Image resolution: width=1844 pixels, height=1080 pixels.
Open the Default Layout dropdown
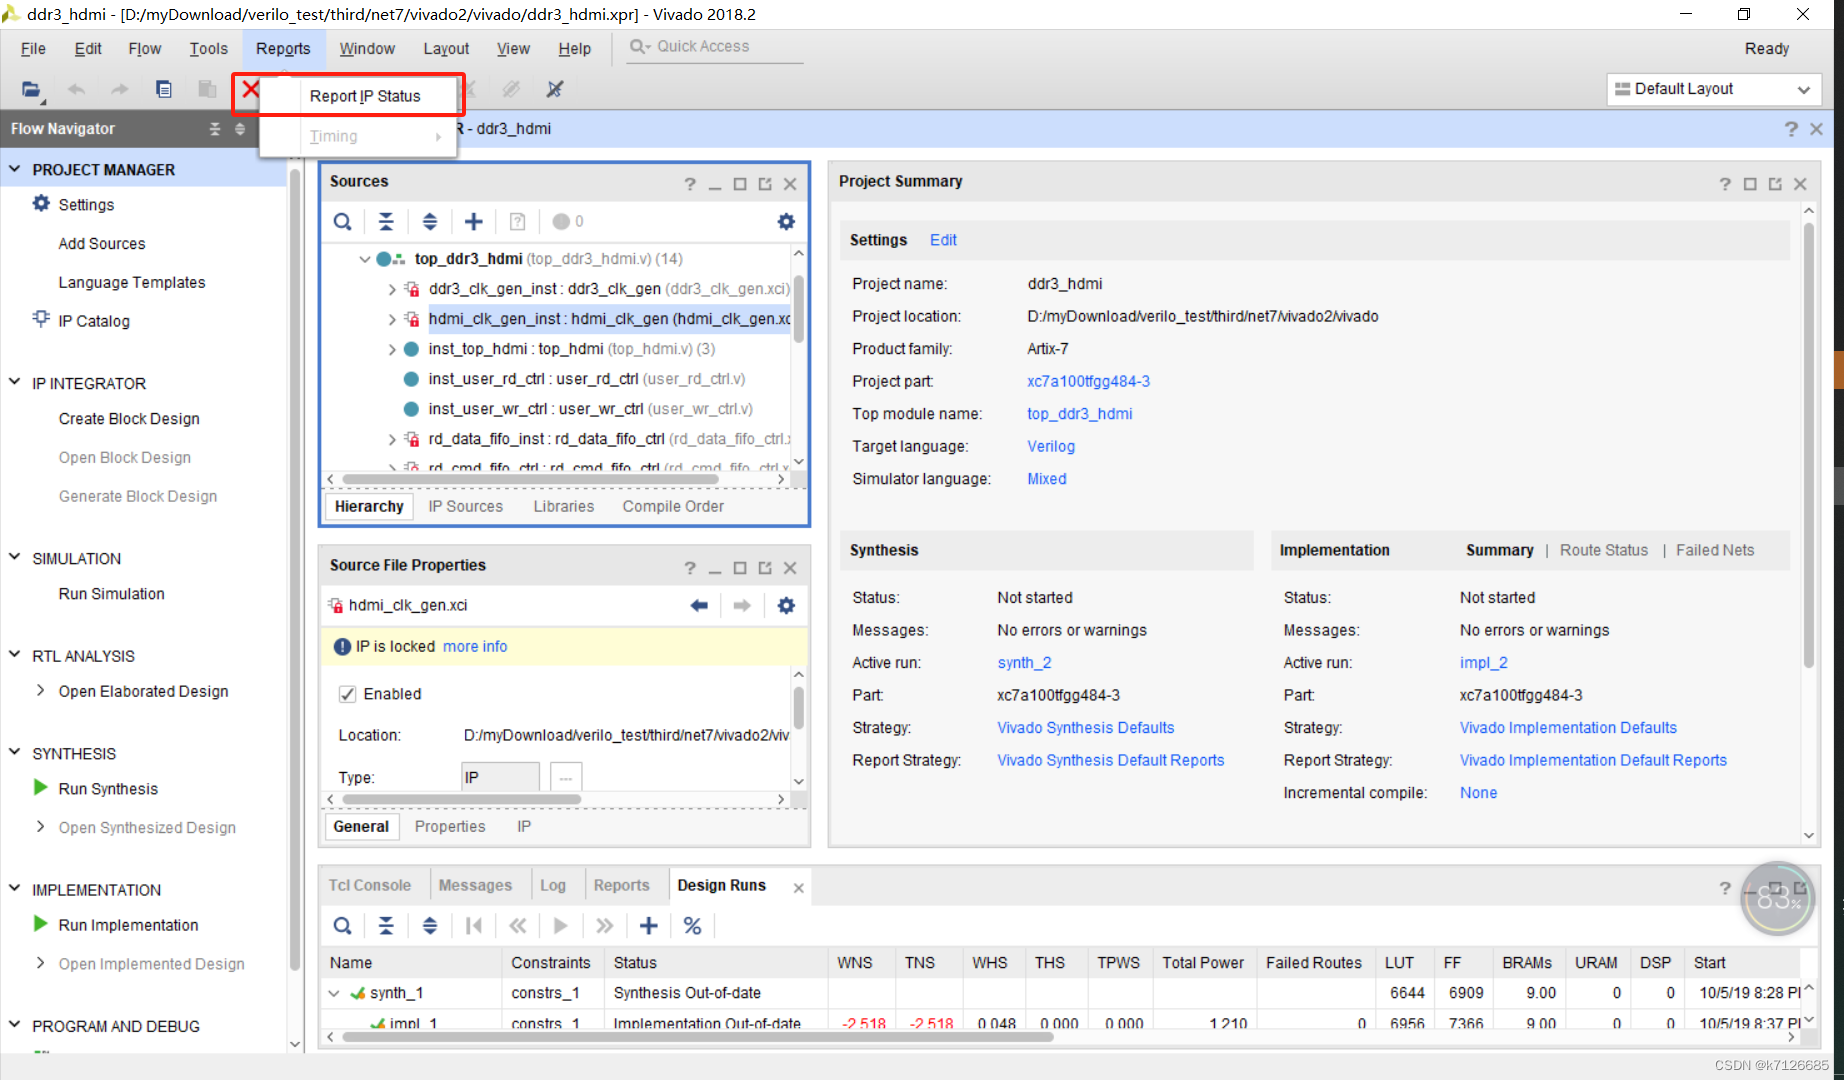(1713, 89)
